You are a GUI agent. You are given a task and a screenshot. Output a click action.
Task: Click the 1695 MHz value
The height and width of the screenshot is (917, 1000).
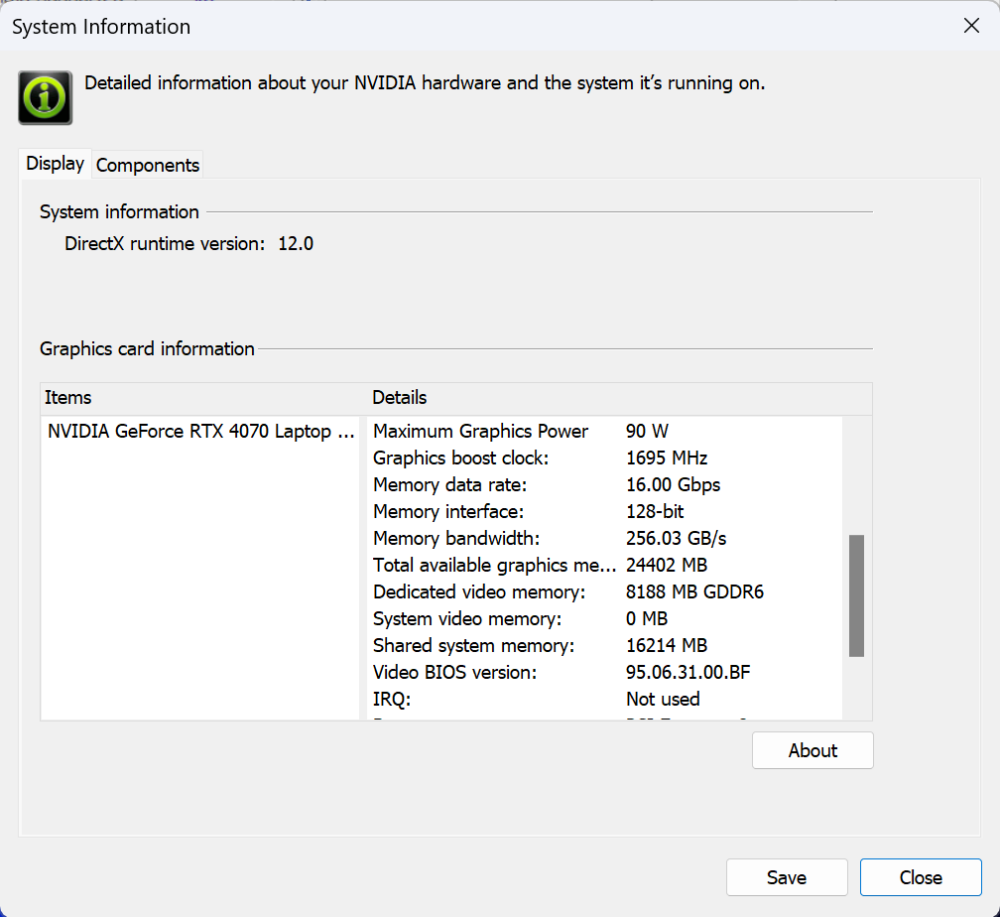666,458
